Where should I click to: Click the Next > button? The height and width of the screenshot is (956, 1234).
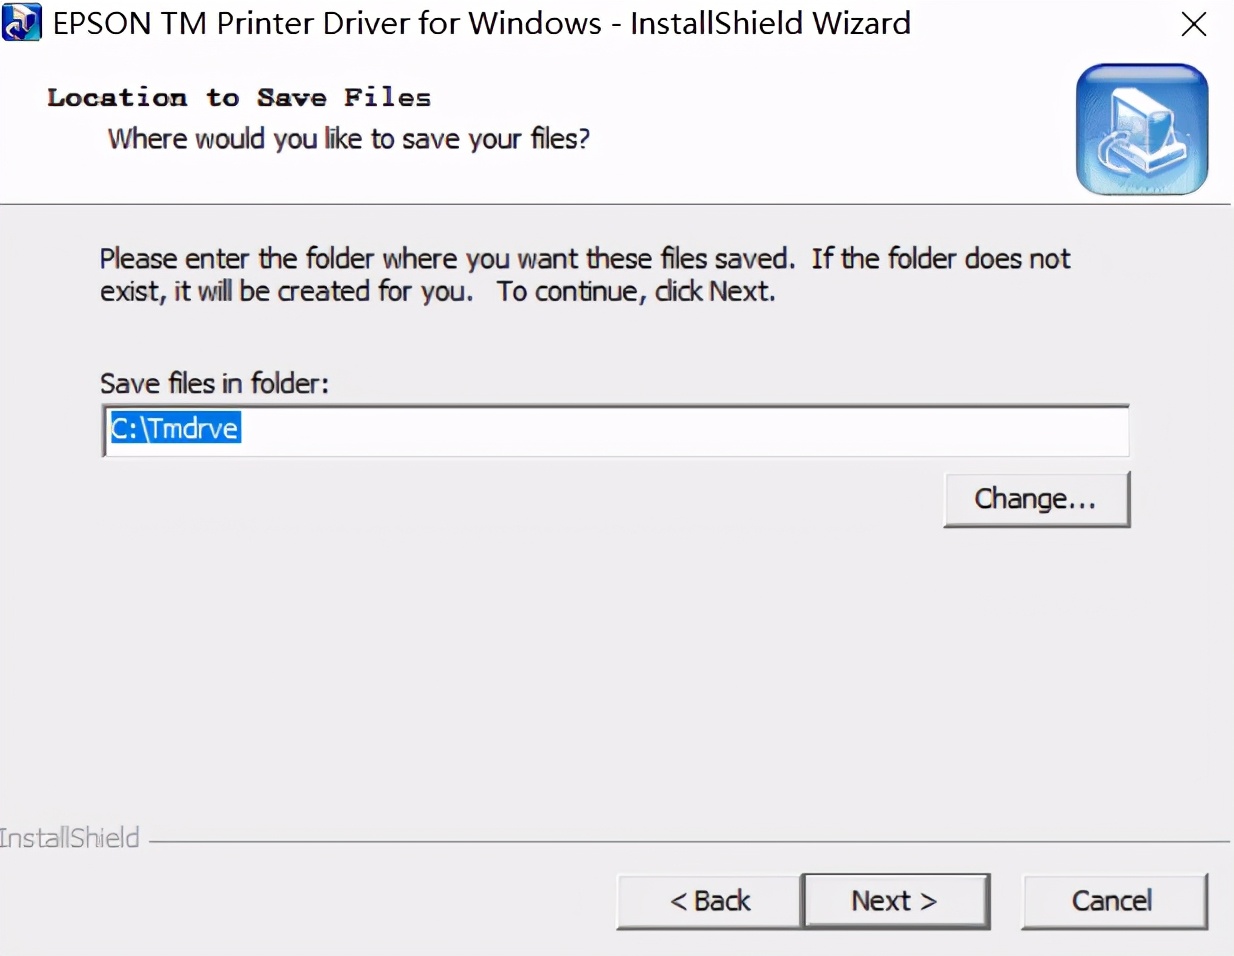(895, 901)
